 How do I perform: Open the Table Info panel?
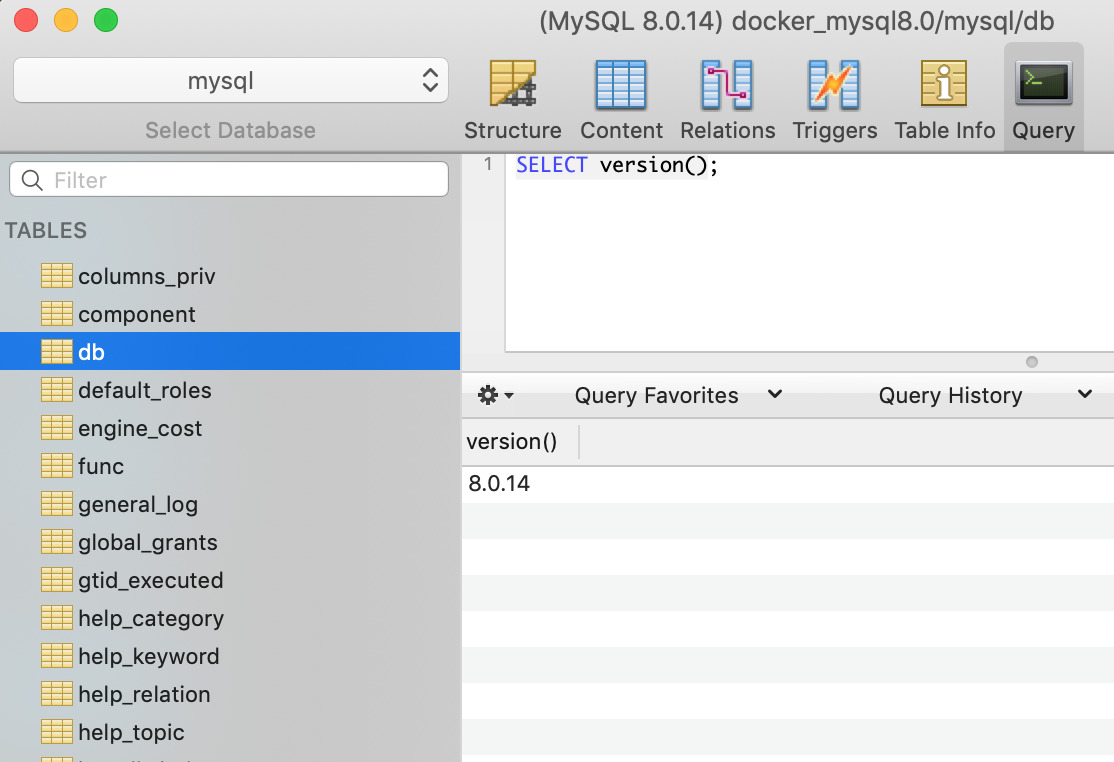[x=944, y=97]
